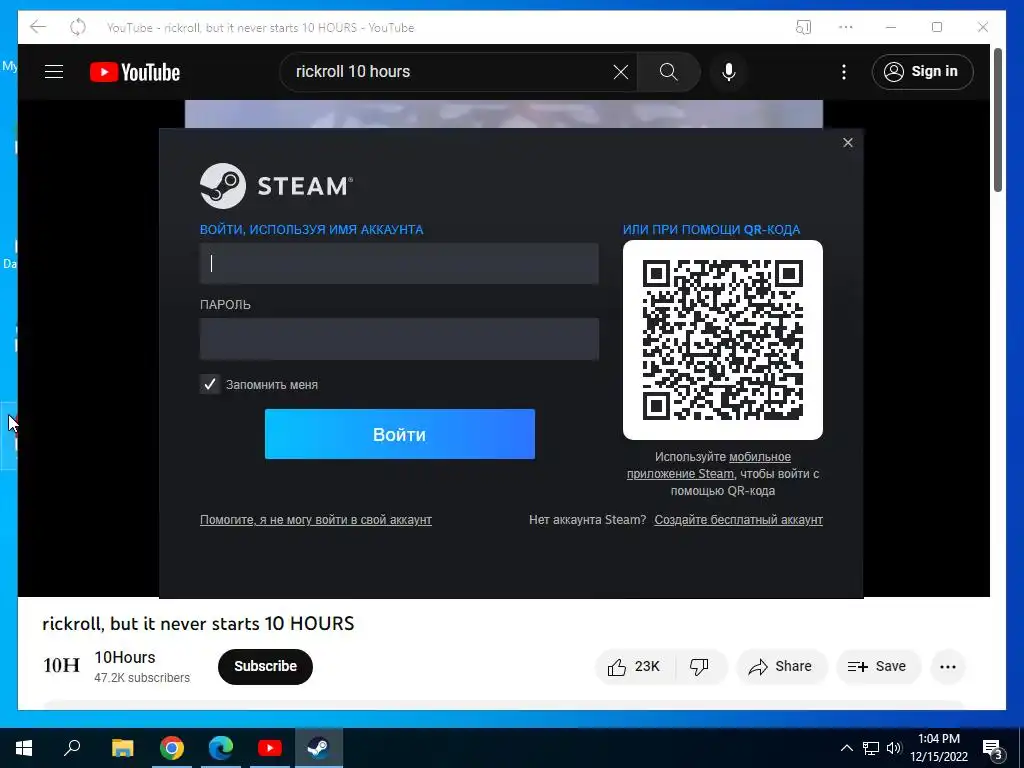Click the Sign in button
Viewport: 1024px width, 768px height.
pyautogui.click(x=922, y=72)
